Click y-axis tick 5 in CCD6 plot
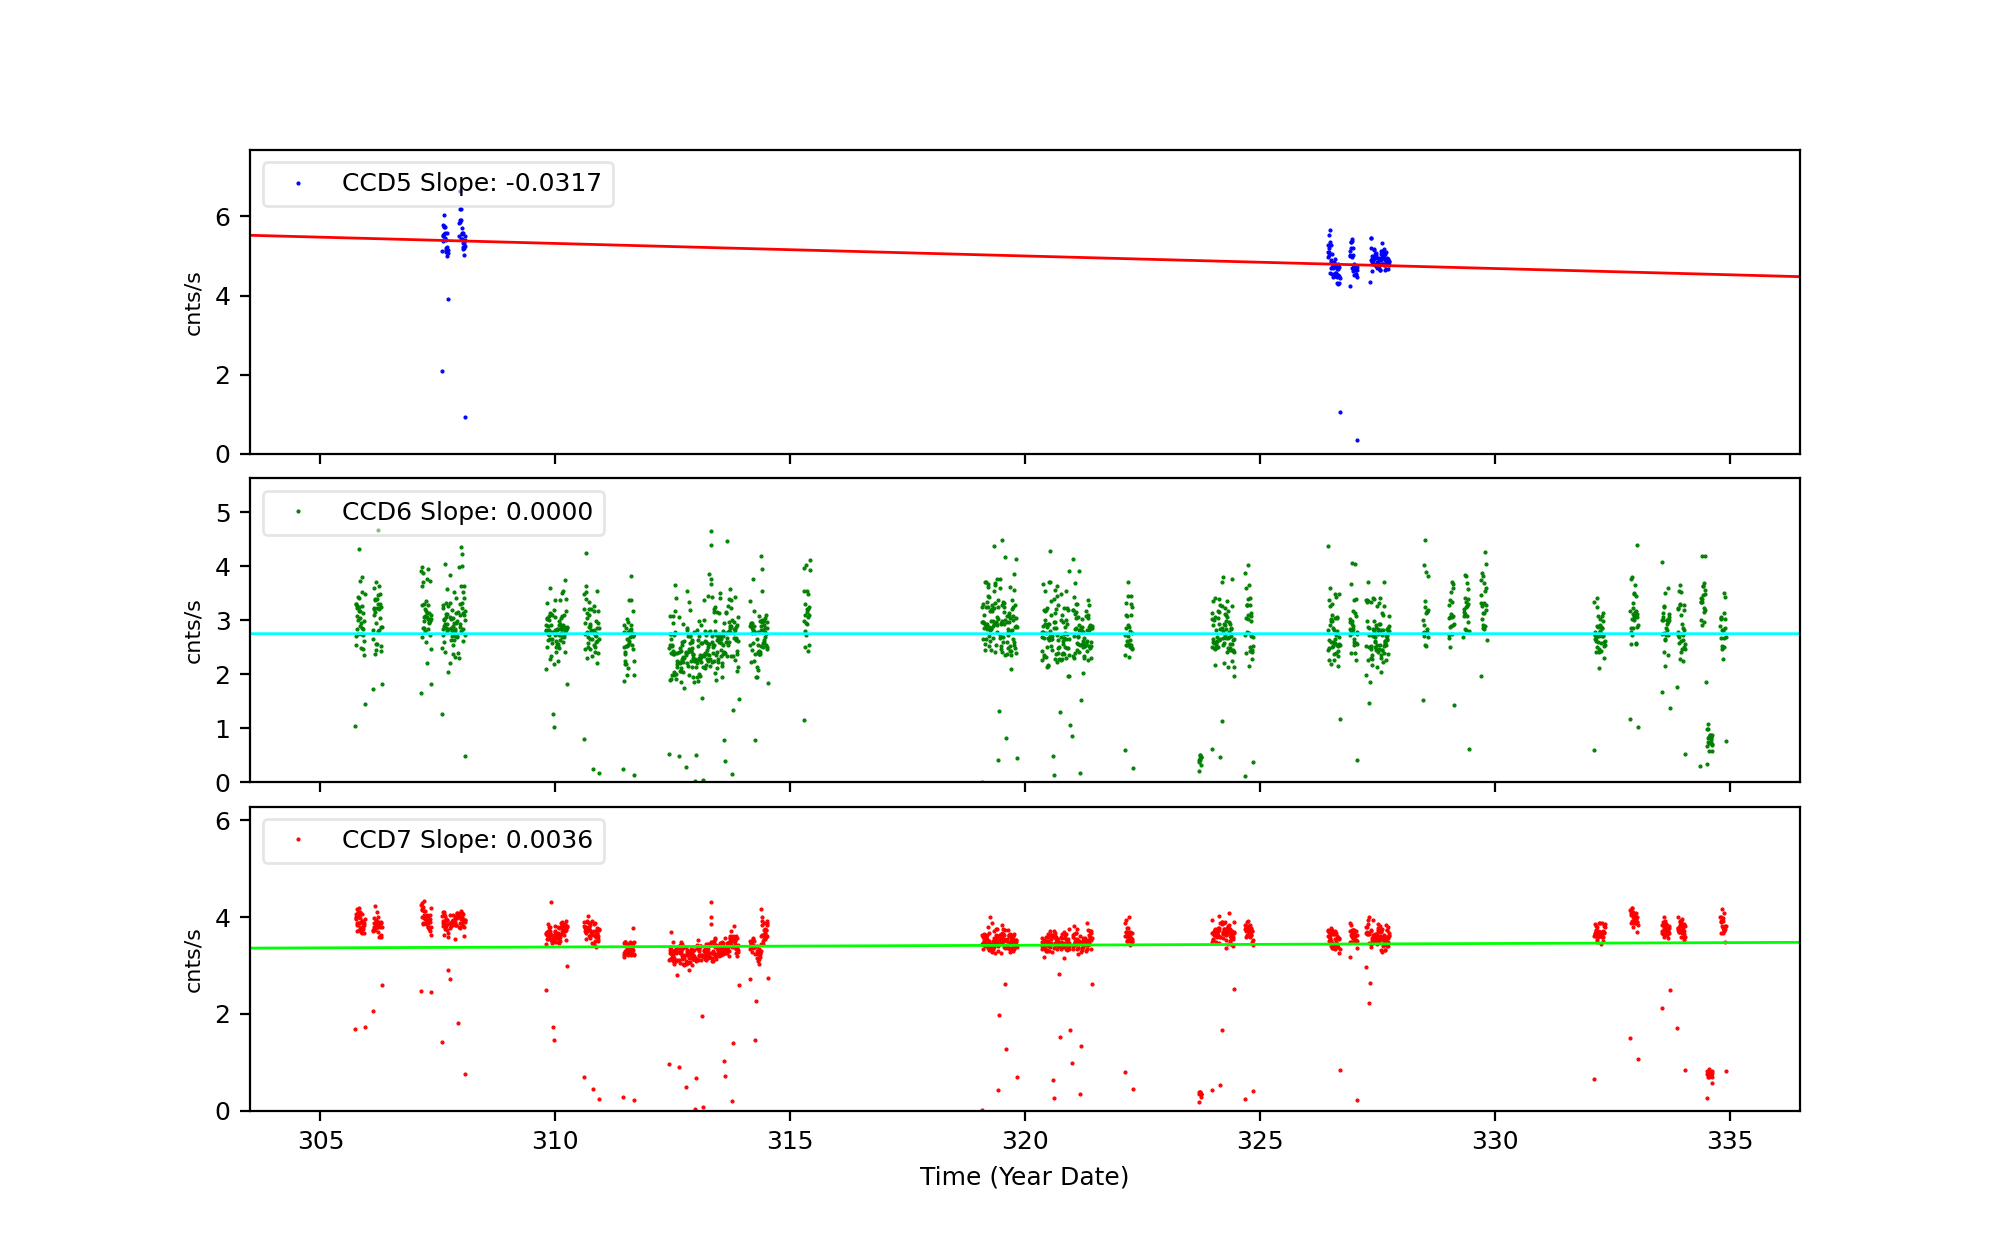Viewport: 2000px width, 1248px height. (223, 514)
